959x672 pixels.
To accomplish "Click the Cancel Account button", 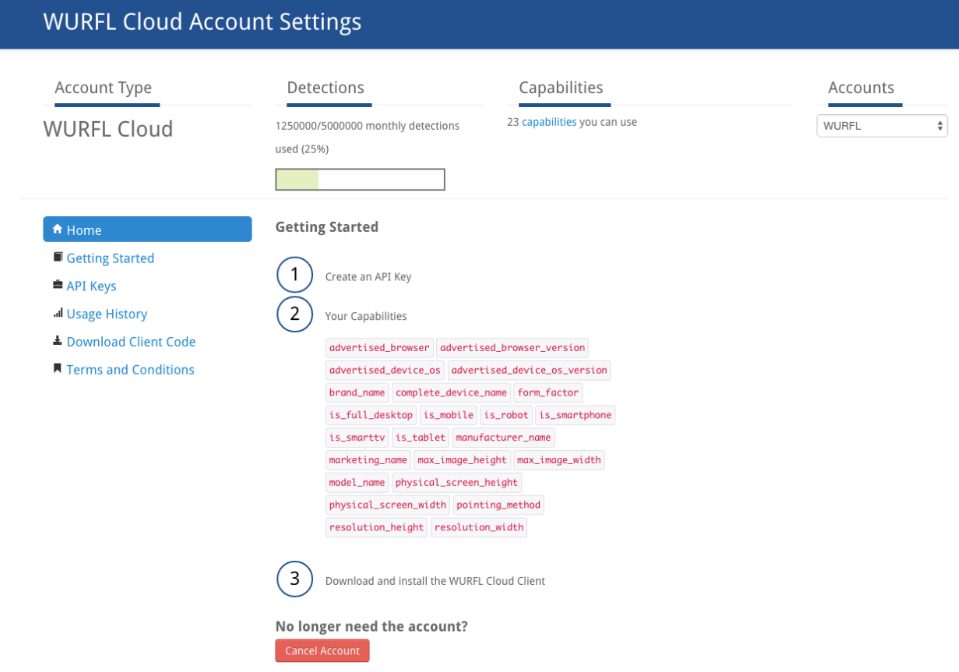I will pos(322,651).
